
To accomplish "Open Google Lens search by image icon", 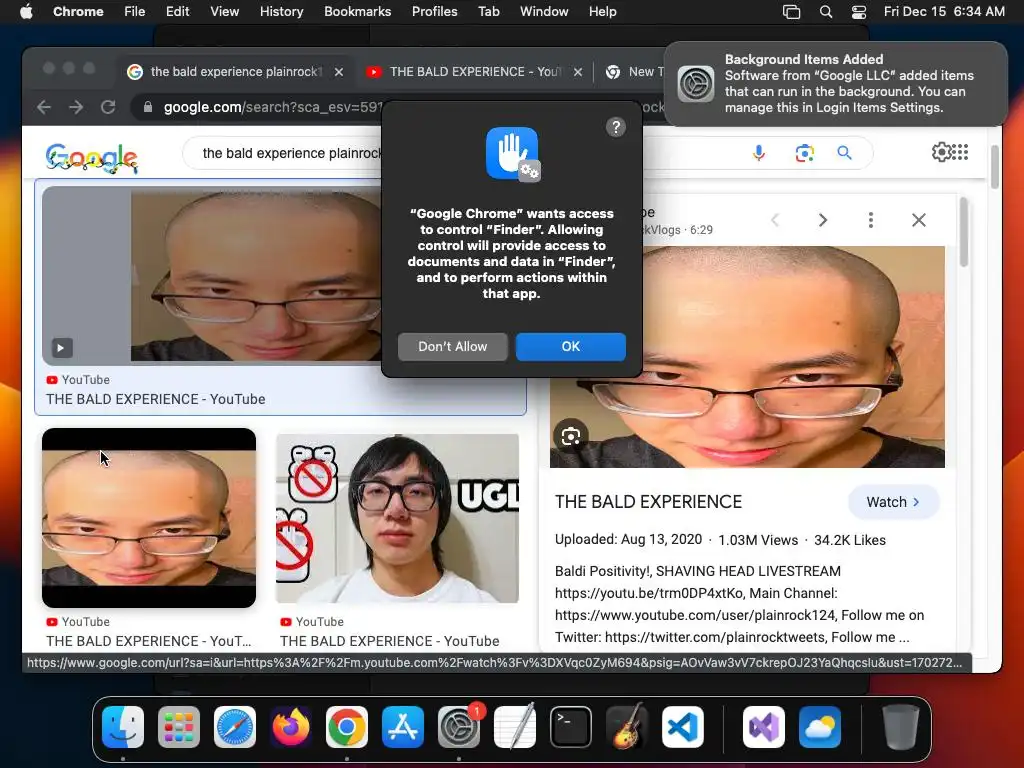I will 805,153.
